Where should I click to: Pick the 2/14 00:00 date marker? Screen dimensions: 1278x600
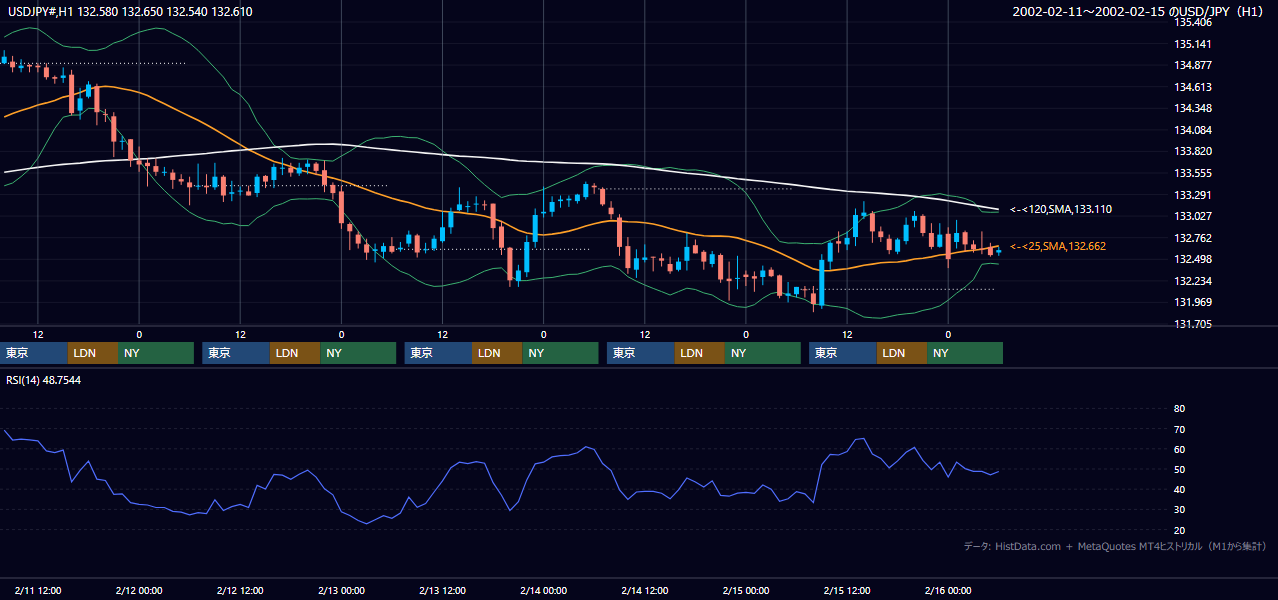point(543,591)
